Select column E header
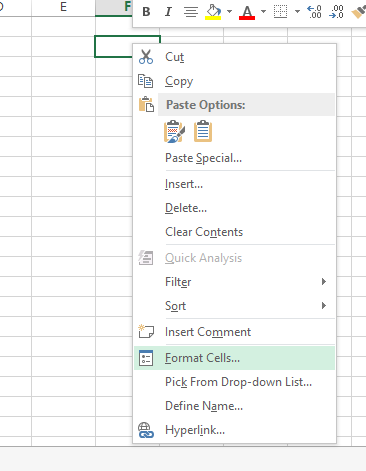 coord(63,8)
